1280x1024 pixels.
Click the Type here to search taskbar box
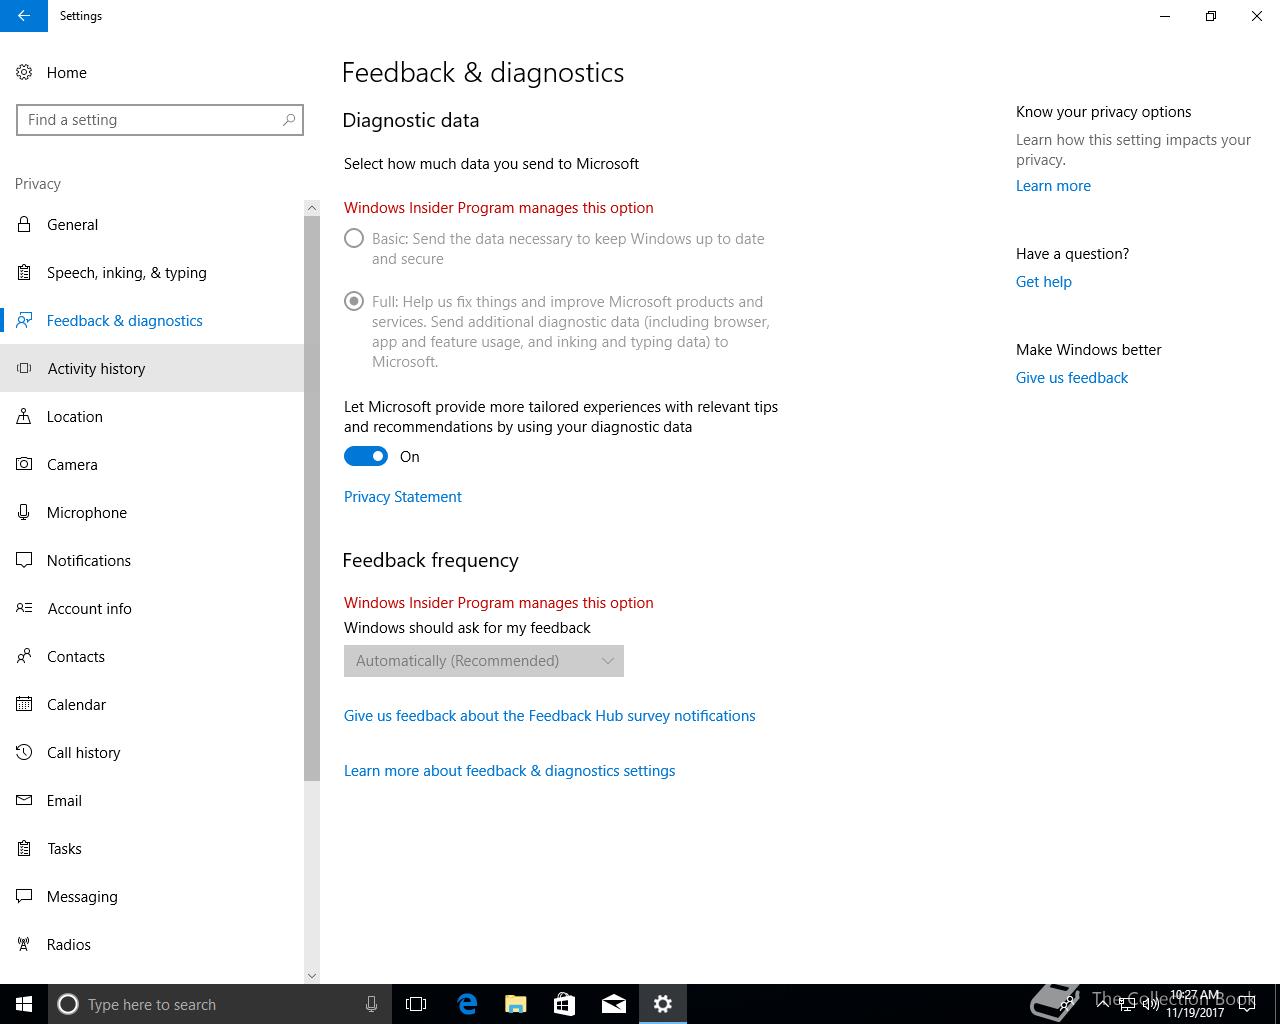click(220, 1004)
